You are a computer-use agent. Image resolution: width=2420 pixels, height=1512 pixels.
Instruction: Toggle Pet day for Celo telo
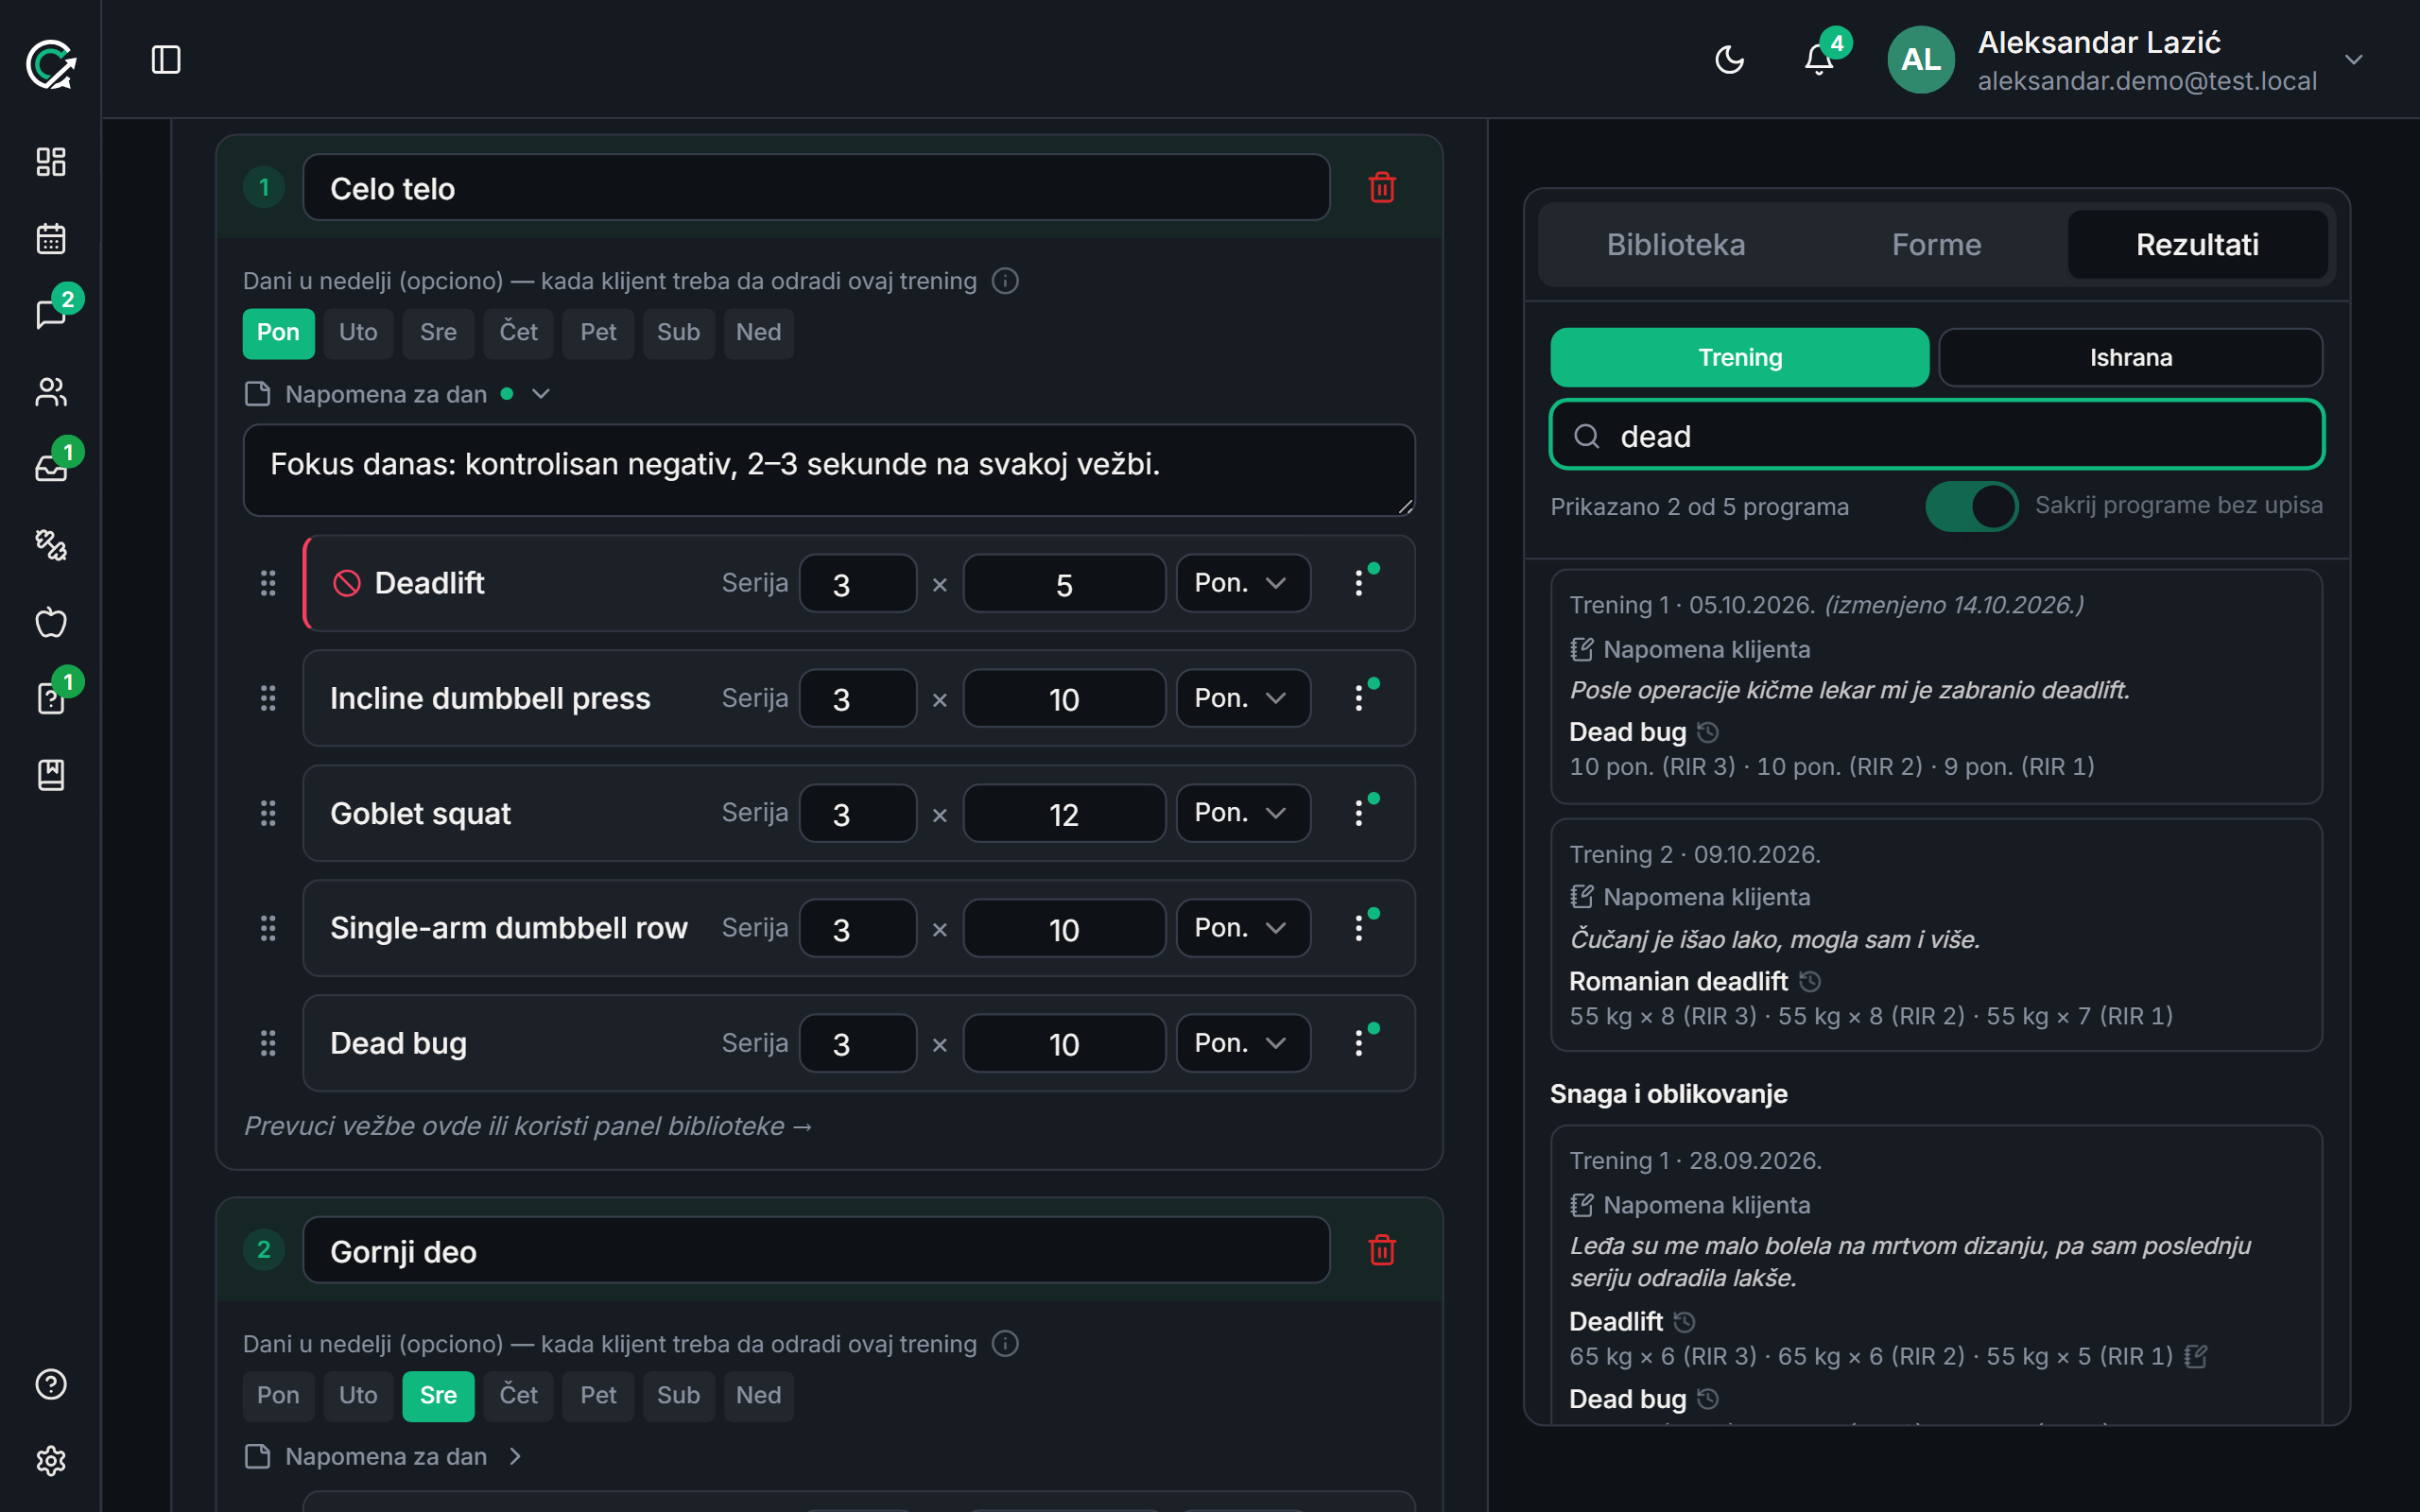598,332
